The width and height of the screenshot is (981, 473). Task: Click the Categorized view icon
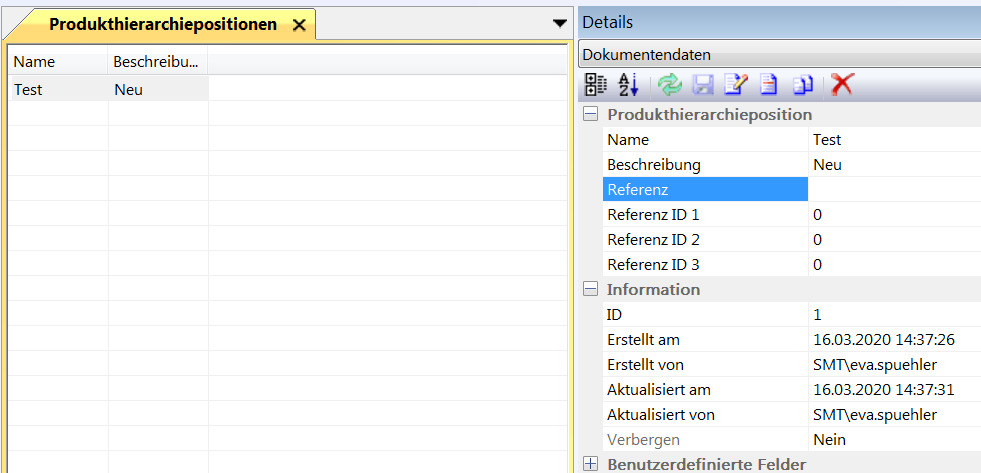[596, 85]
